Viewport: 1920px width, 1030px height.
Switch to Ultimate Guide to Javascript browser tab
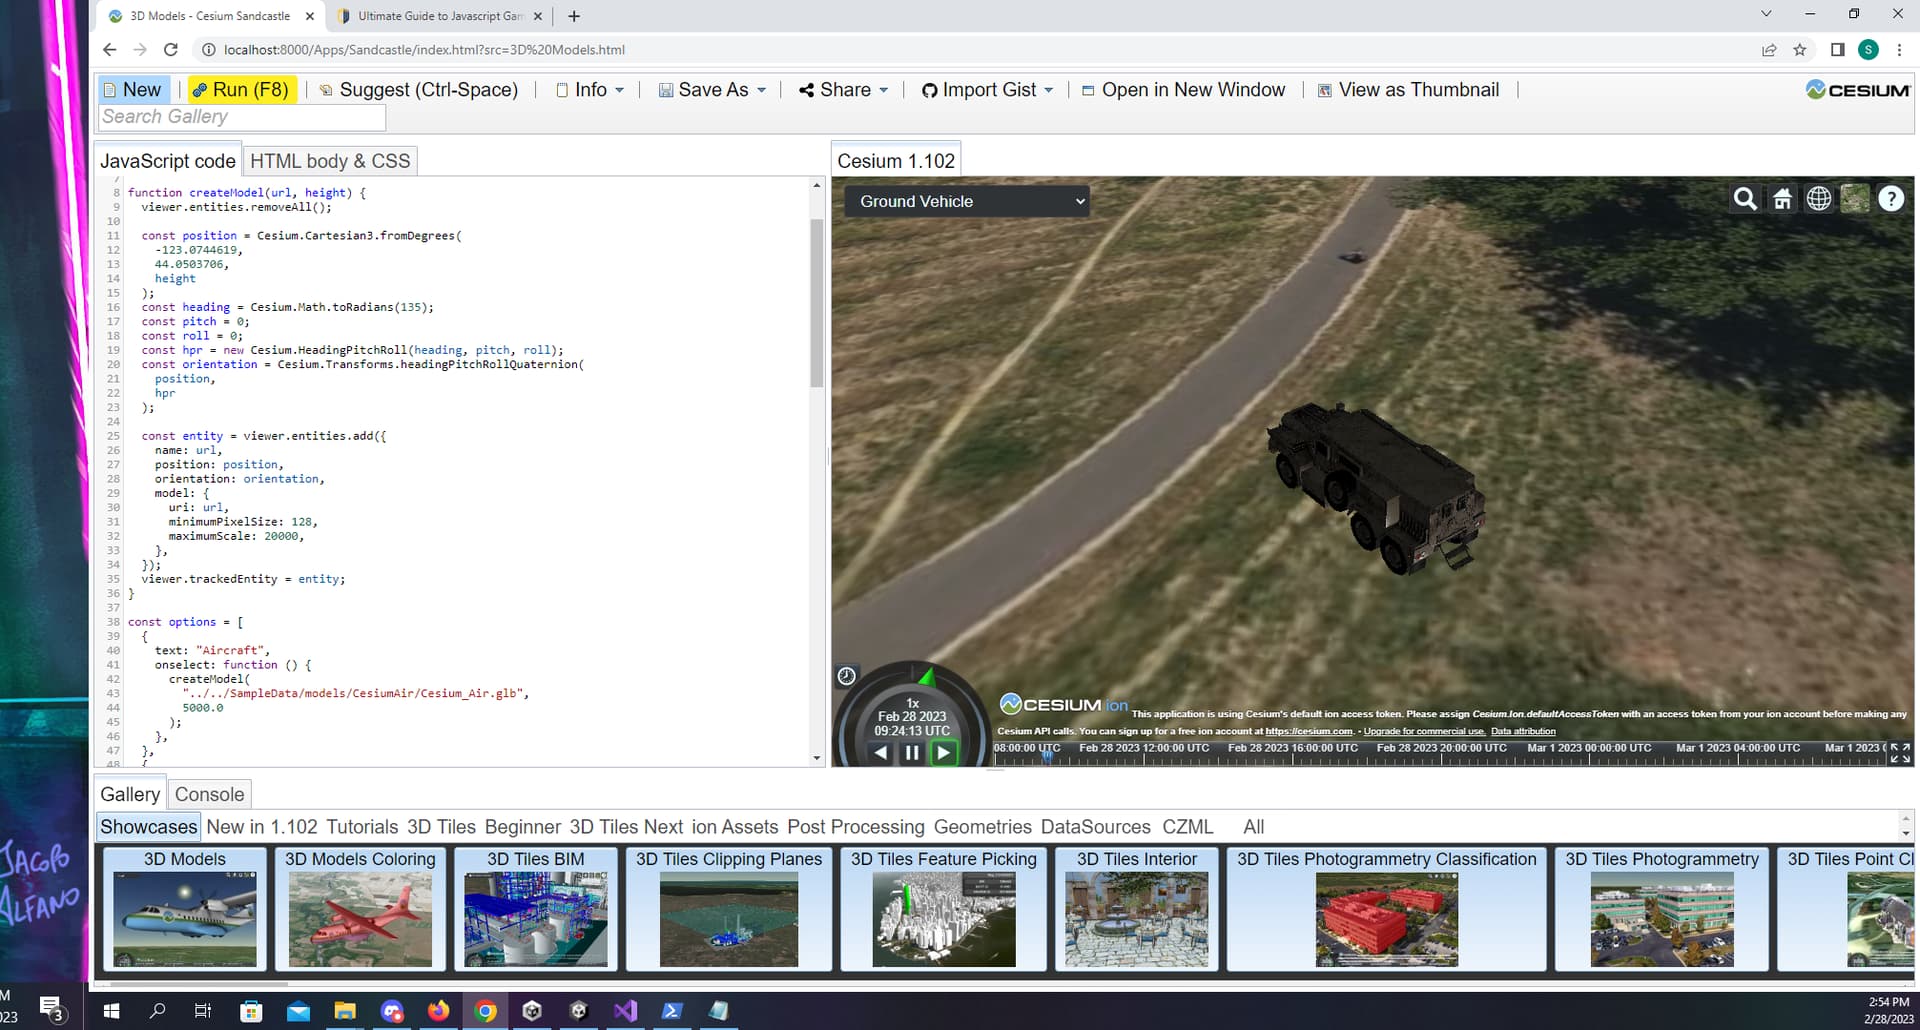coord(441,16)
